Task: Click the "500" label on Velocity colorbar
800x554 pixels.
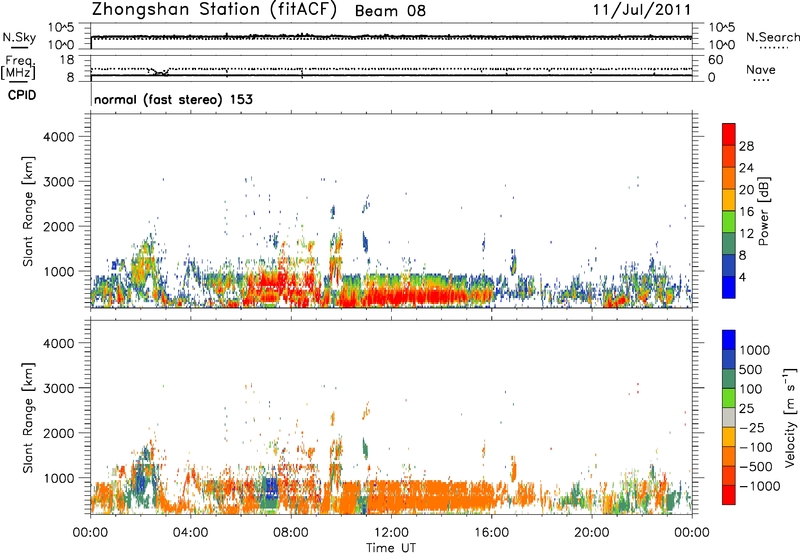Action: [x=752, y=369]
